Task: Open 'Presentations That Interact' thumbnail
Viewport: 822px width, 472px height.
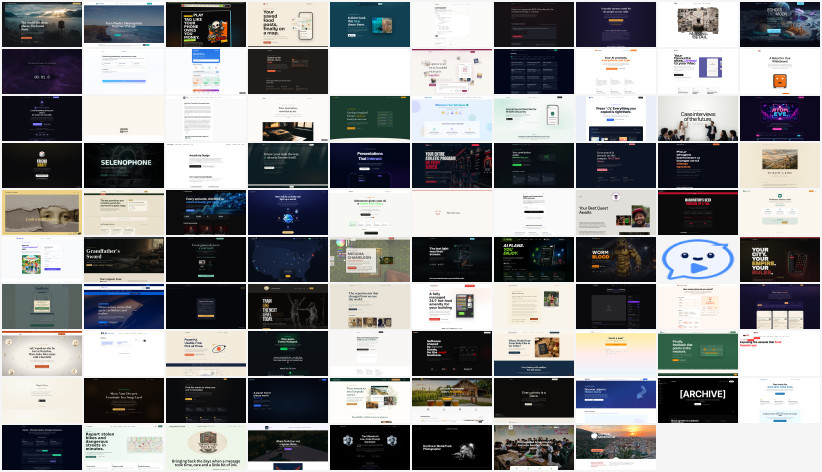Action: click(370, 166)
